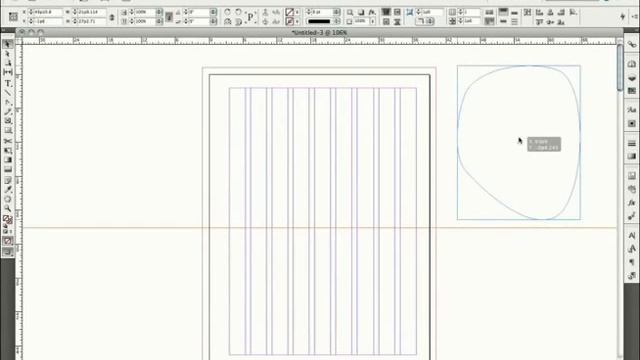Select the Gradient Feather tool
This screenshot has height=360, width=640.
click(7, 169)
